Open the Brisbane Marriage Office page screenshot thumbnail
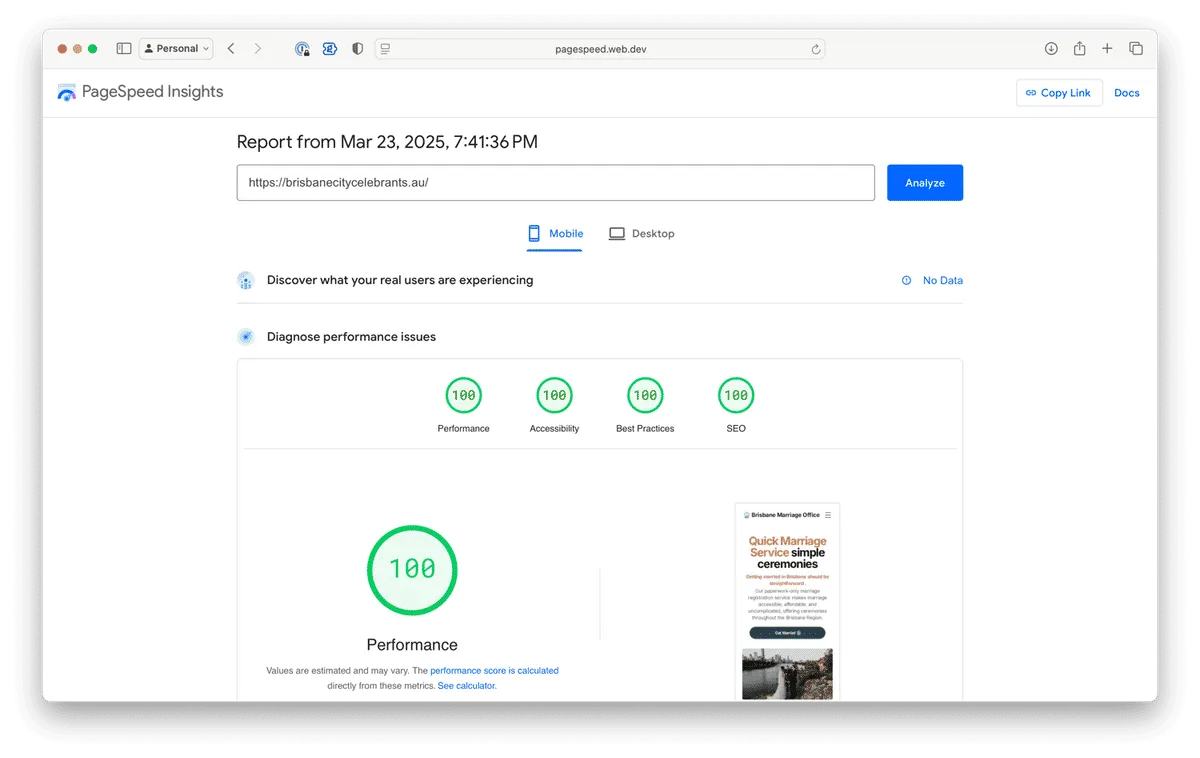 click(x=787, y=602)
